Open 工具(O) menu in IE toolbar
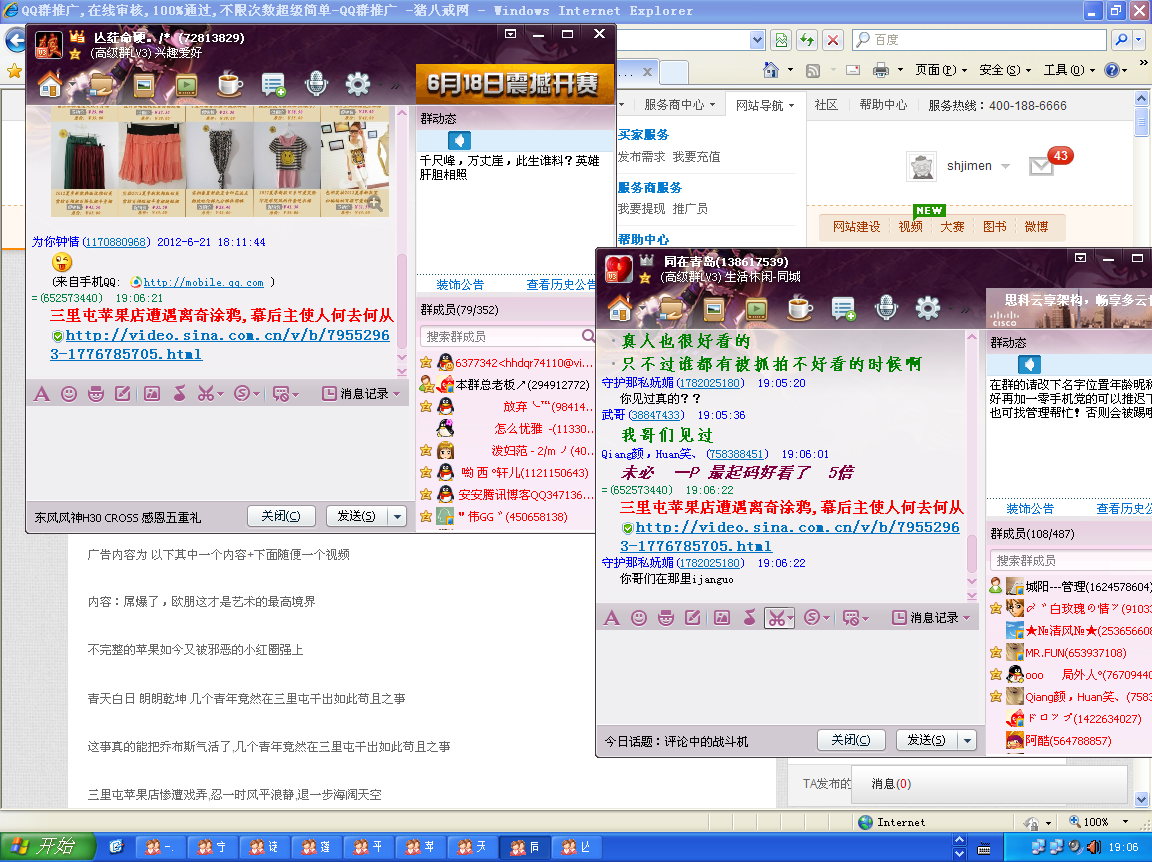Image resolution: width=1152 pixels, height=862 pixels. (x=1068, y=70)
